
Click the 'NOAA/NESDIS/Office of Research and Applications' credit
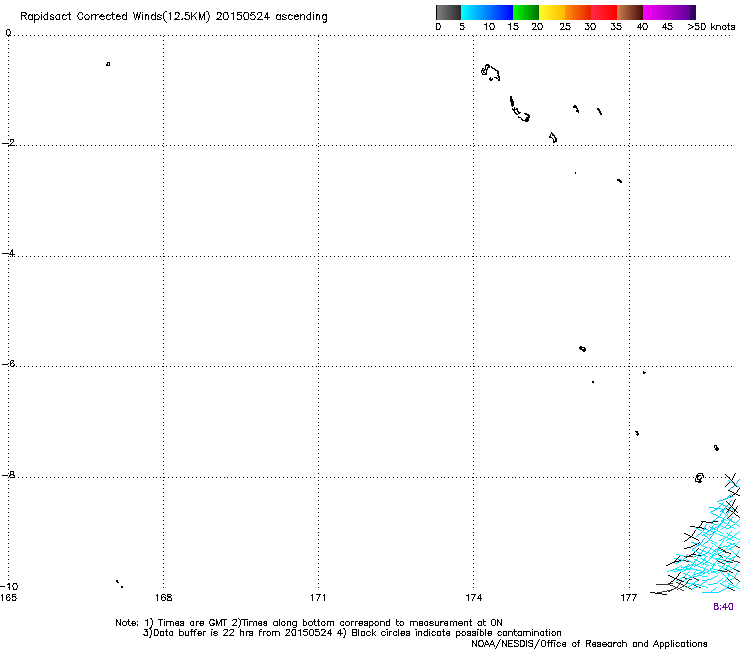pos(589,644)
